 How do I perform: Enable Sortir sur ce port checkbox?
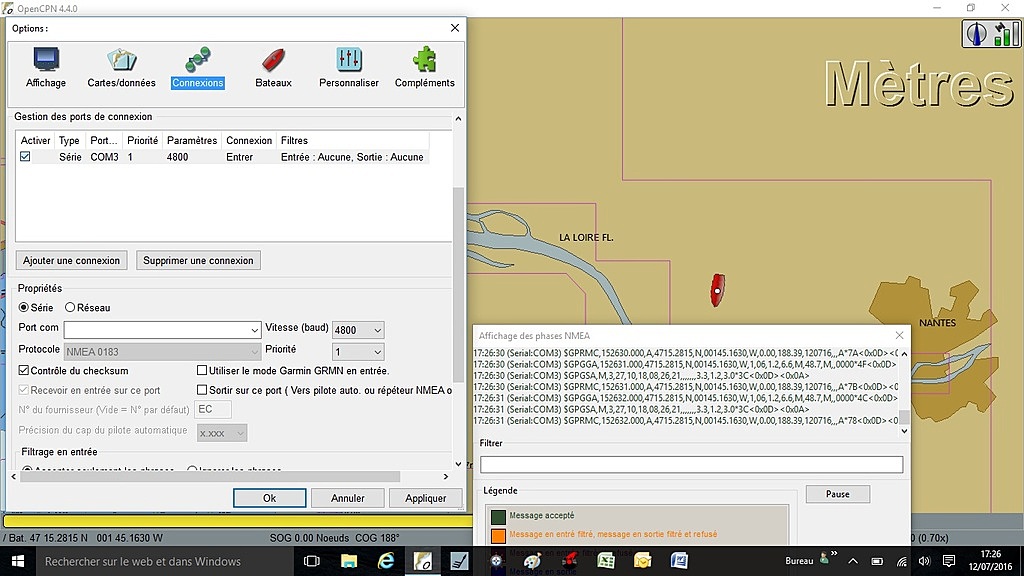pyautogui.click(x=202, y=390)
